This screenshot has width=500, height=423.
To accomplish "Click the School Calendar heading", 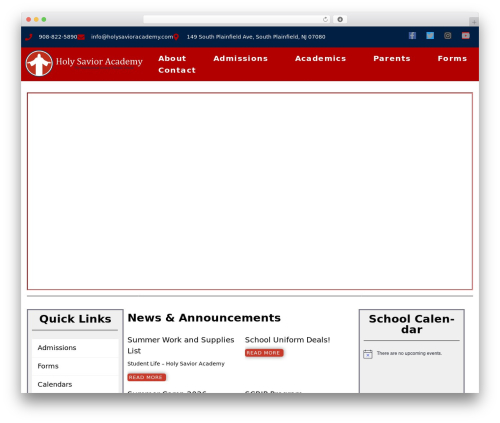I will point(412,324).
